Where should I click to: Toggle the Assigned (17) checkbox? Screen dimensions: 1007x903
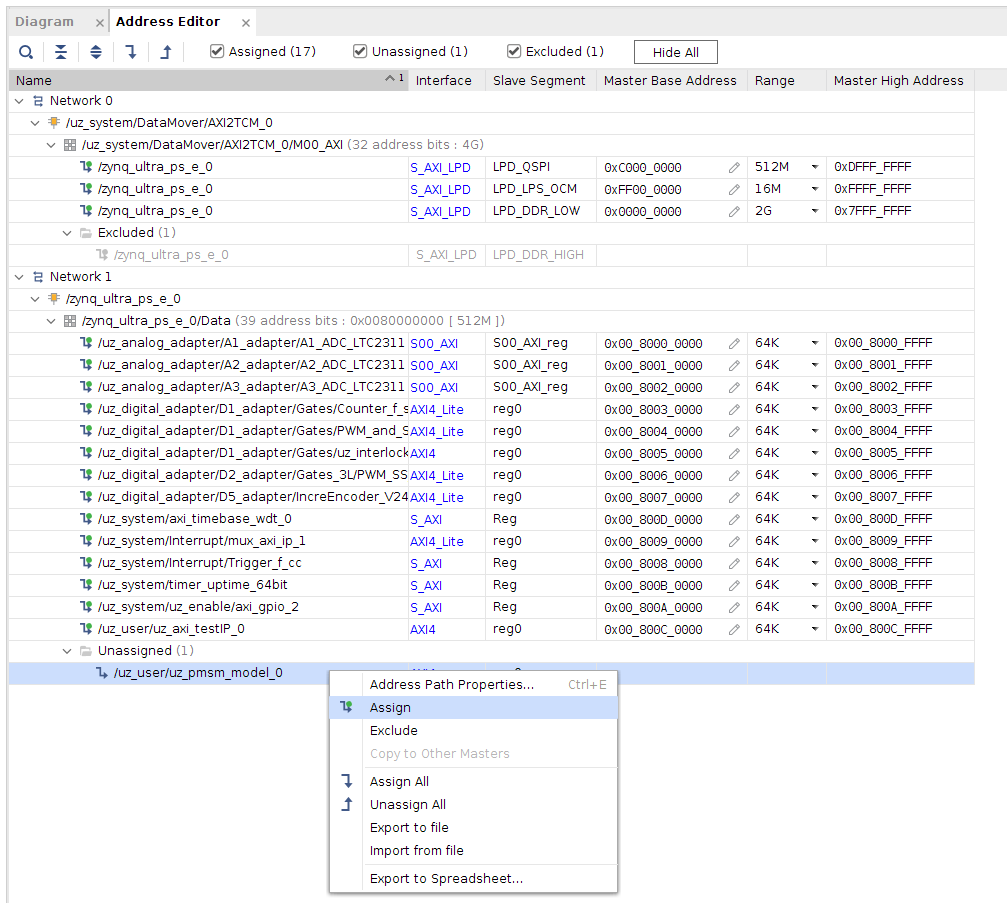click(x=217, y=52)
